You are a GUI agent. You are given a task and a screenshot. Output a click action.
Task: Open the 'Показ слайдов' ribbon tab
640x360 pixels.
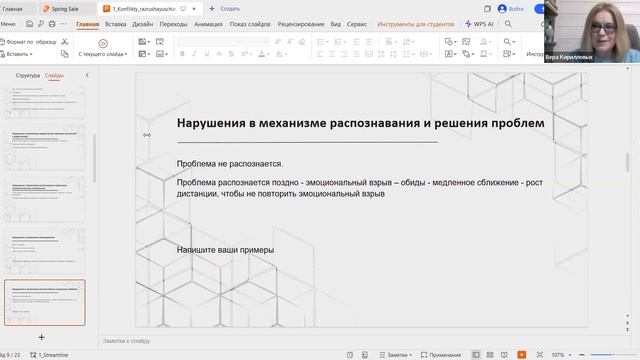coord(250,24)
